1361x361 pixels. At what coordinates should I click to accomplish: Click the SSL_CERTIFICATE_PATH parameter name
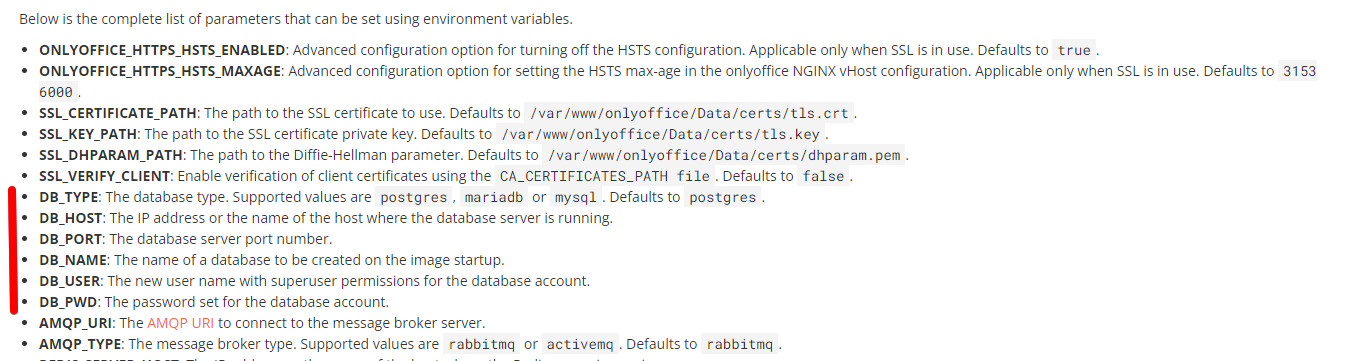119,113
